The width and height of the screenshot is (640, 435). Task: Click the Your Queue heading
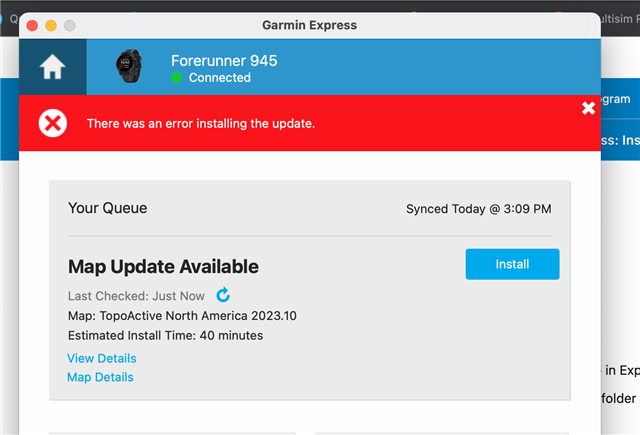(107, 208)
